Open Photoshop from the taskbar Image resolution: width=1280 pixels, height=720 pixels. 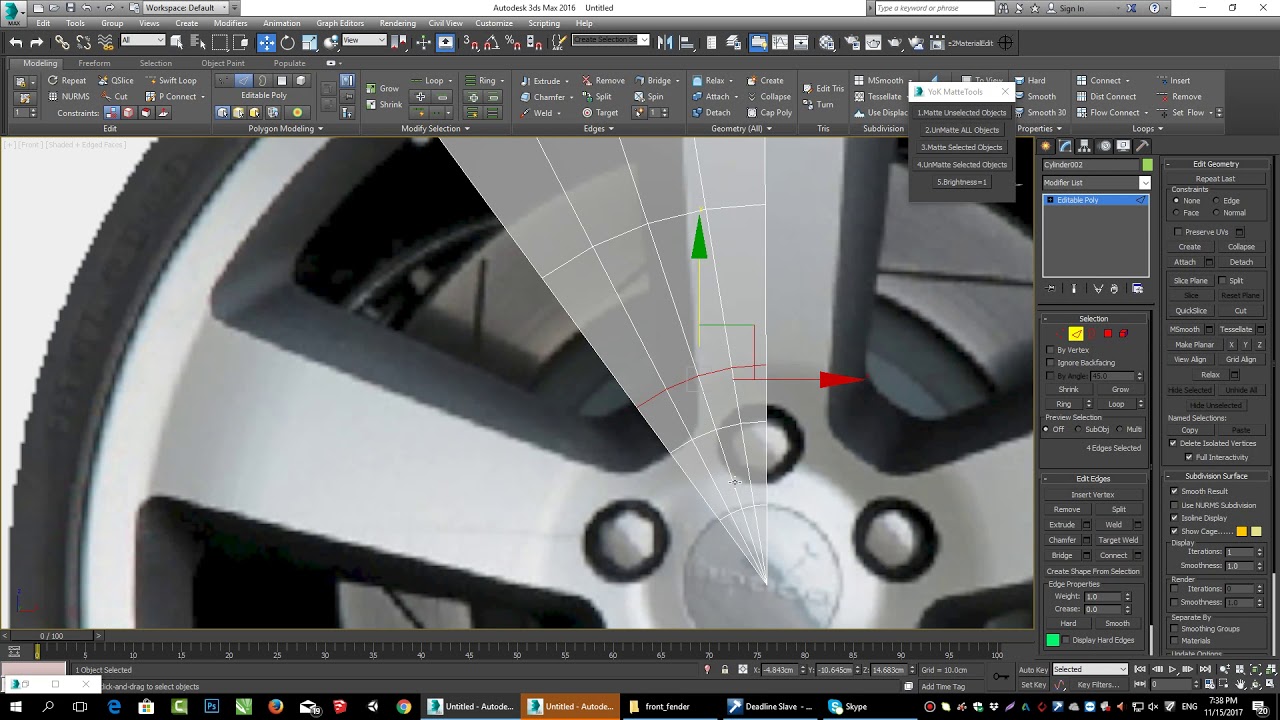(x=211, y=706)
